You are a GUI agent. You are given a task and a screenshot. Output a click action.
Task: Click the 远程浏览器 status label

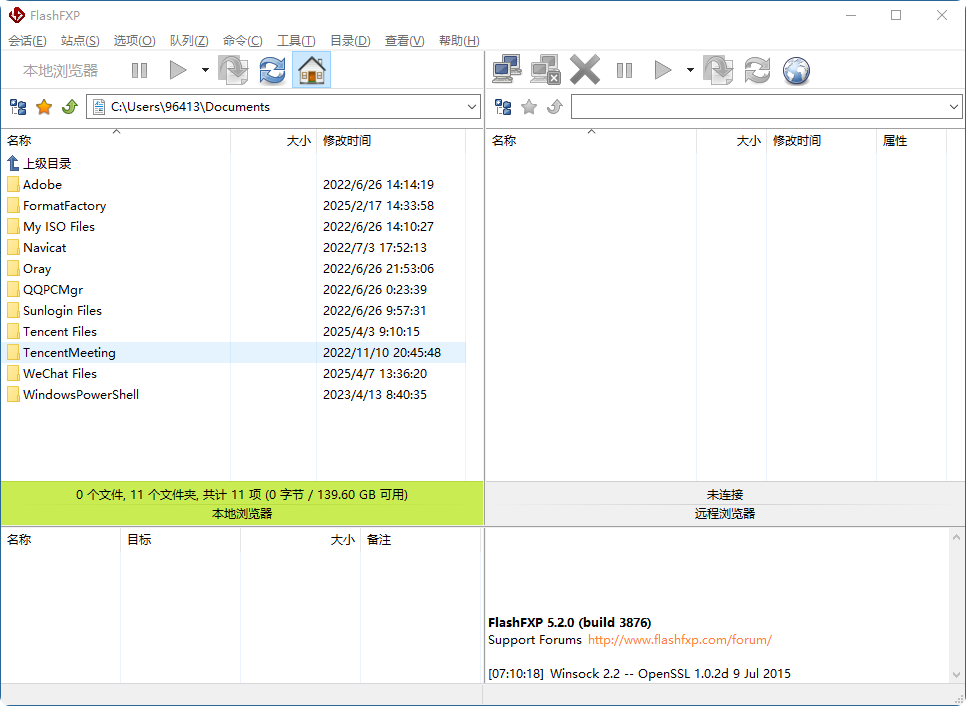click(724, 514)
